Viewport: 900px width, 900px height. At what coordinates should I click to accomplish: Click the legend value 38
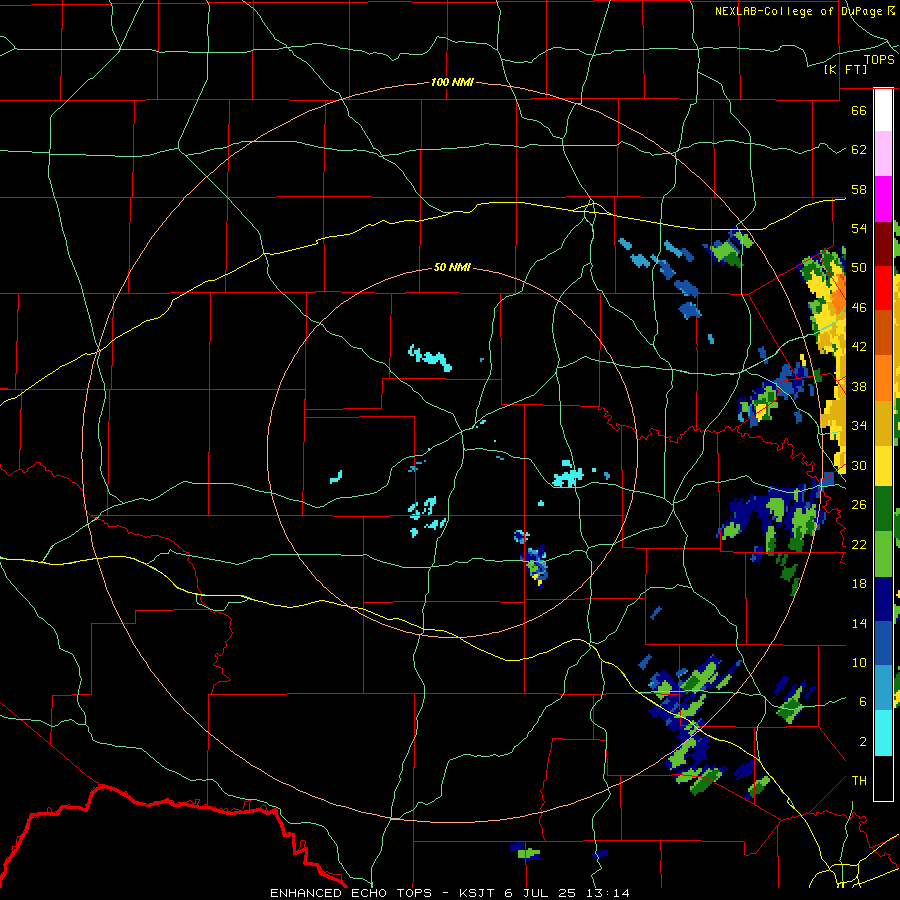859,386
